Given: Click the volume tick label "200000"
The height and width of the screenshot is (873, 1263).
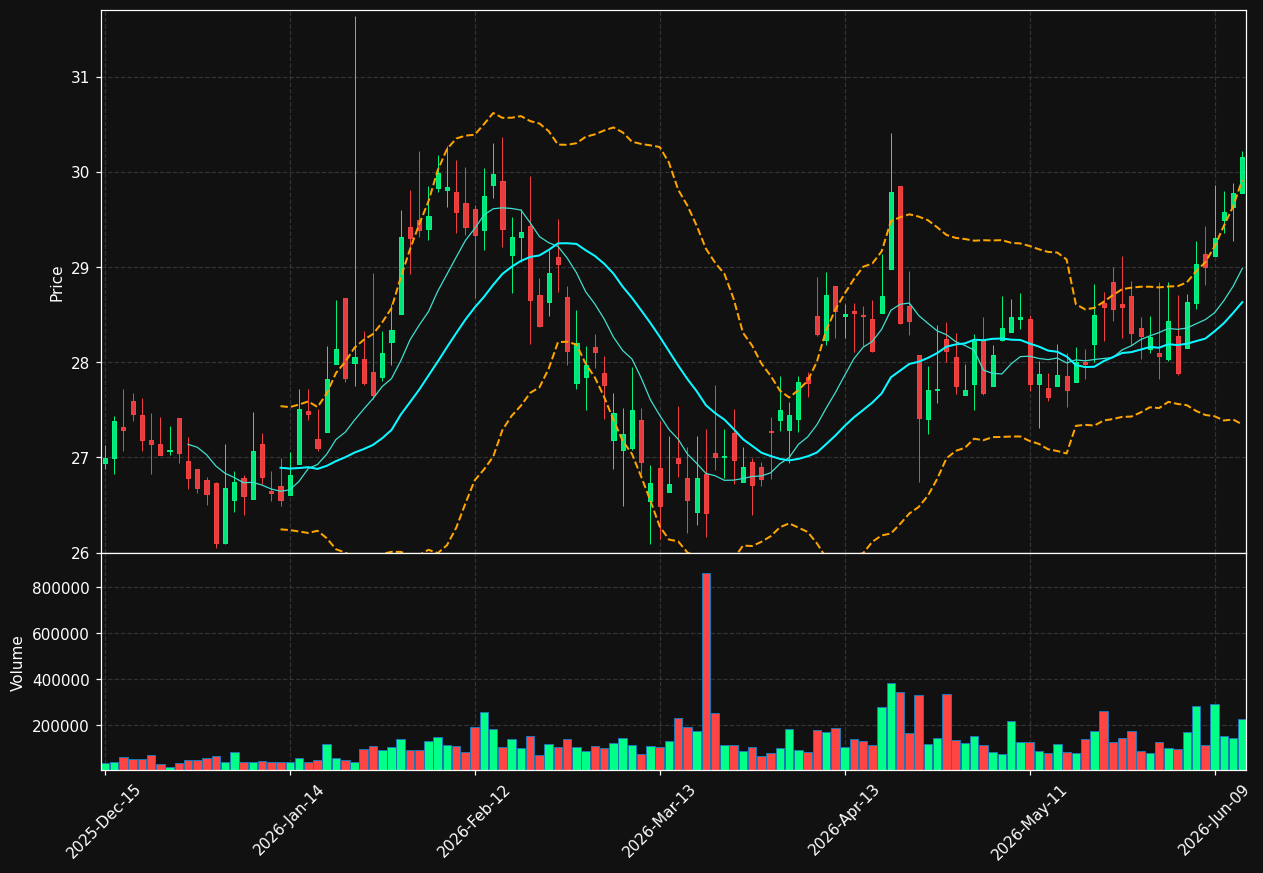Looking at the screenshot, I should [x=61, y=726].
